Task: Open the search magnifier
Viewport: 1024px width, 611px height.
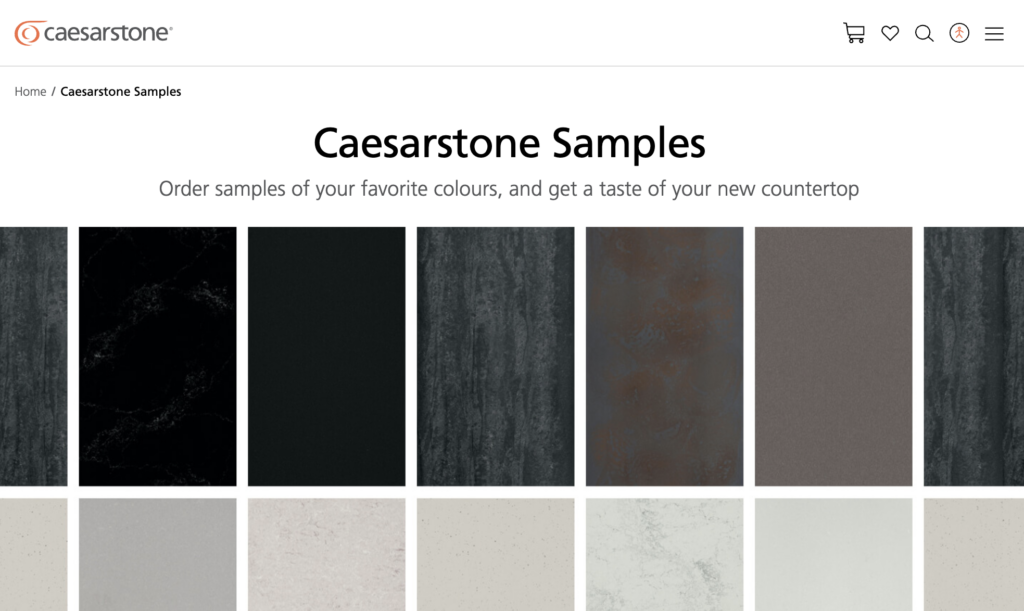Action: pos(924,33)
